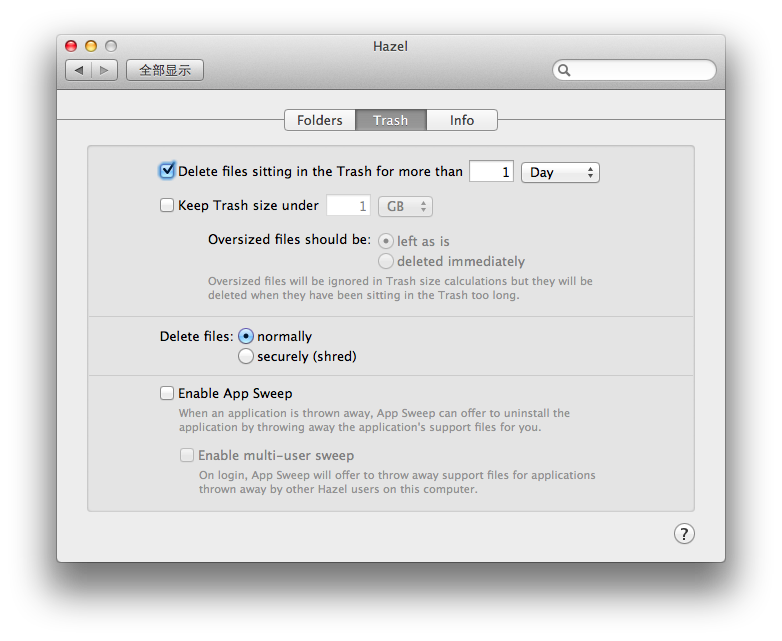Minimize the Hazel window with yellow button
The height and width of the screenshot is (641, 782).
91,46
